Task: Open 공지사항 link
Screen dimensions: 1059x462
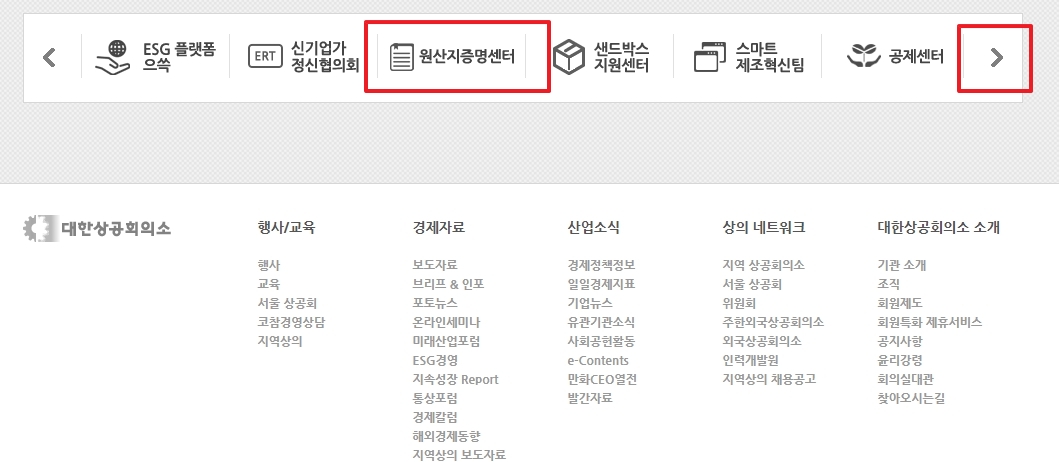Action: (899, 341)
